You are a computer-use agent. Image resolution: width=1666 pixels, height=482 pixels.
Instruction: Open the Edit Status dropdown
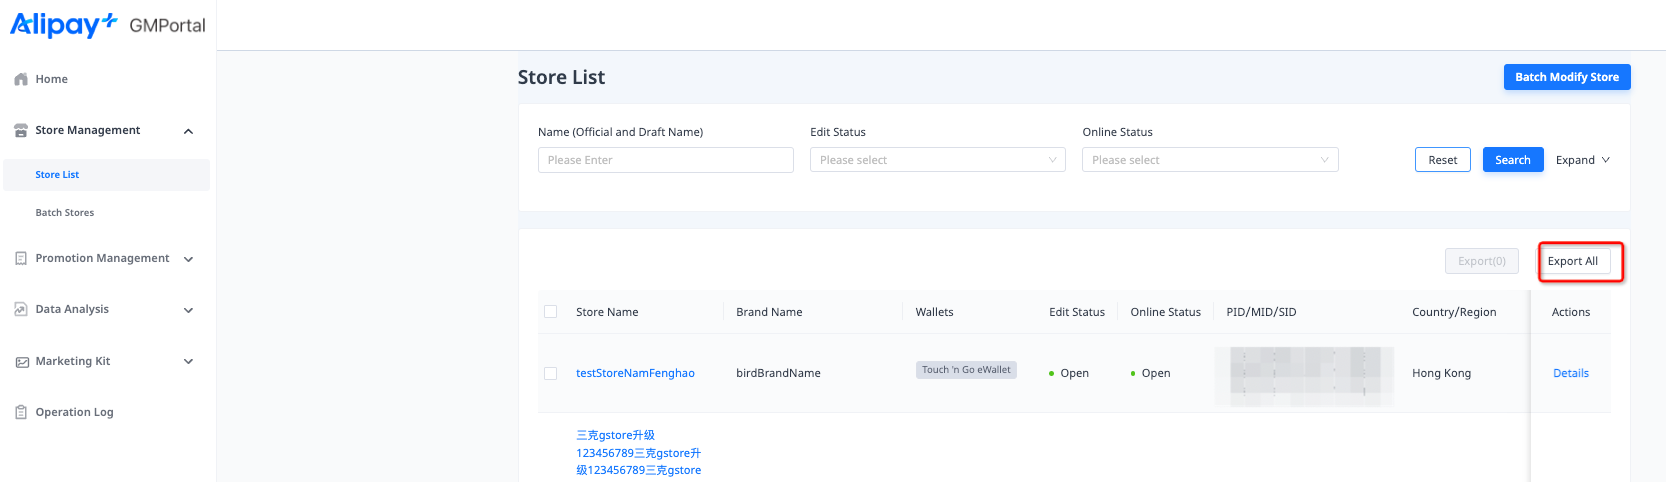(x=937, y=160)
